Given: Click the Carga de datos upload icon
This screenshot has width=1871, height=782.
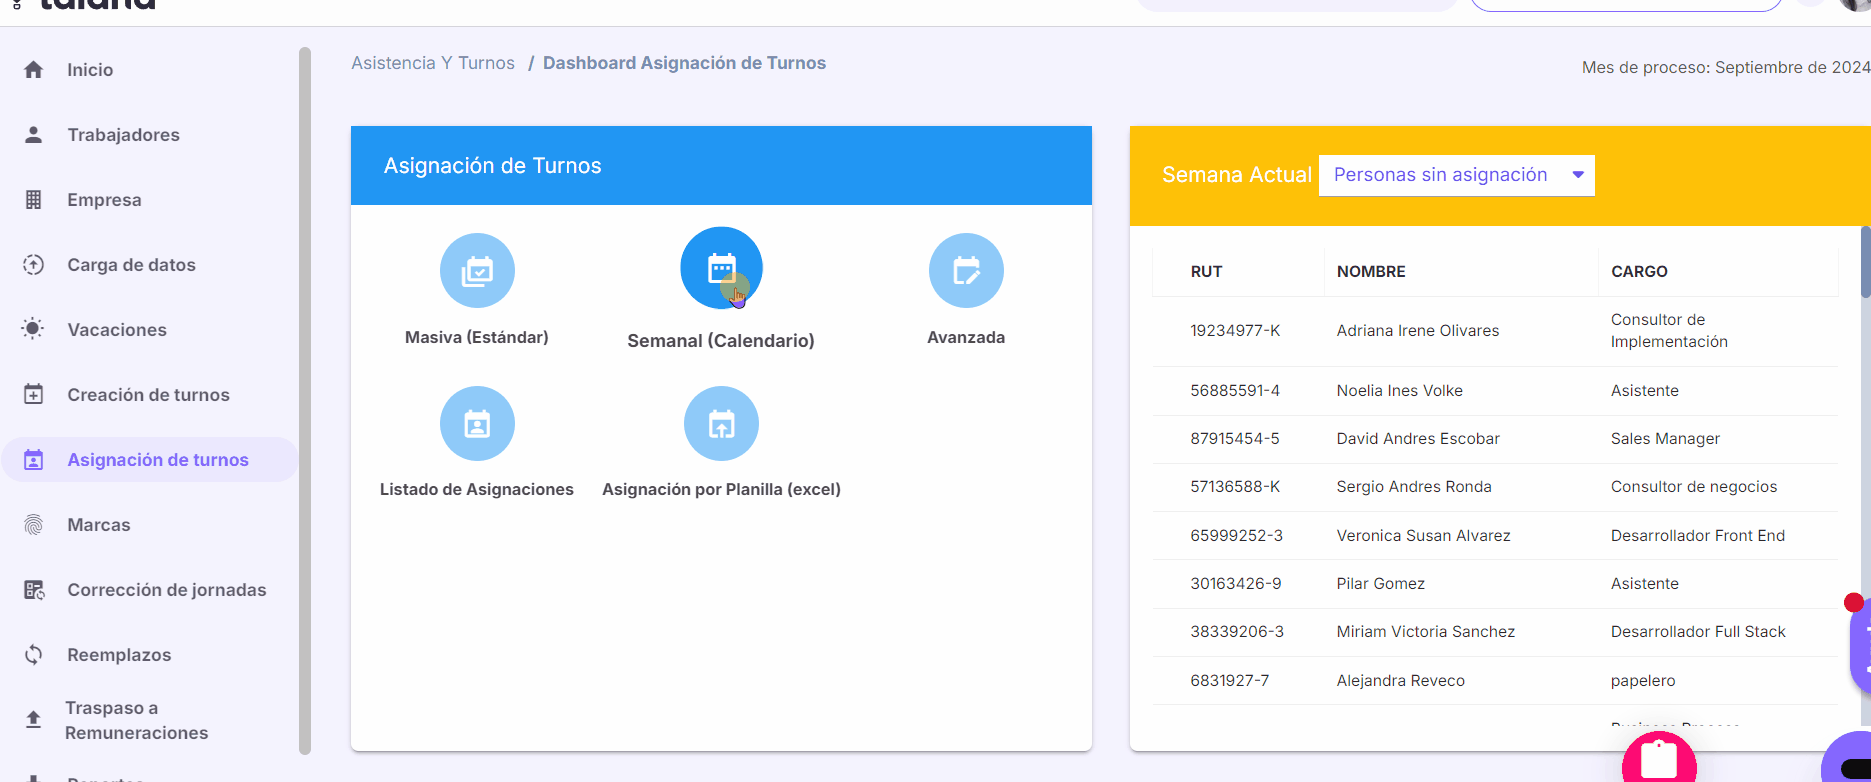Looking at the screenshot, I should pos(33,265).
